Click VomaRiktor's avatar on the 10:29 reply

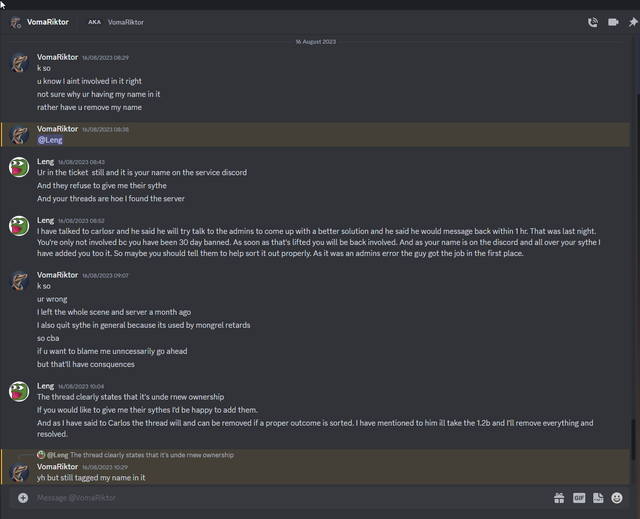pos(19,472)
